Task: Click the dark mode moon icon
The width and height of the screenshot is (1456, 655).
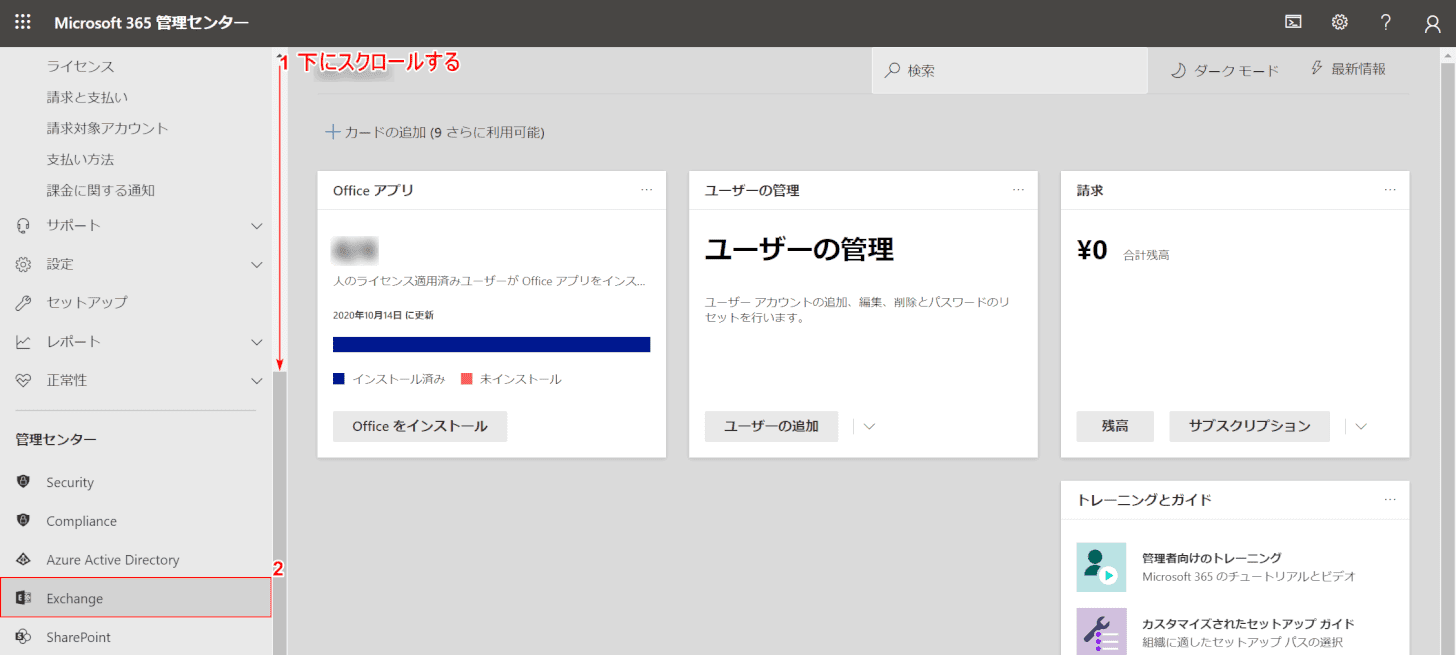Action: [1178, 70]
